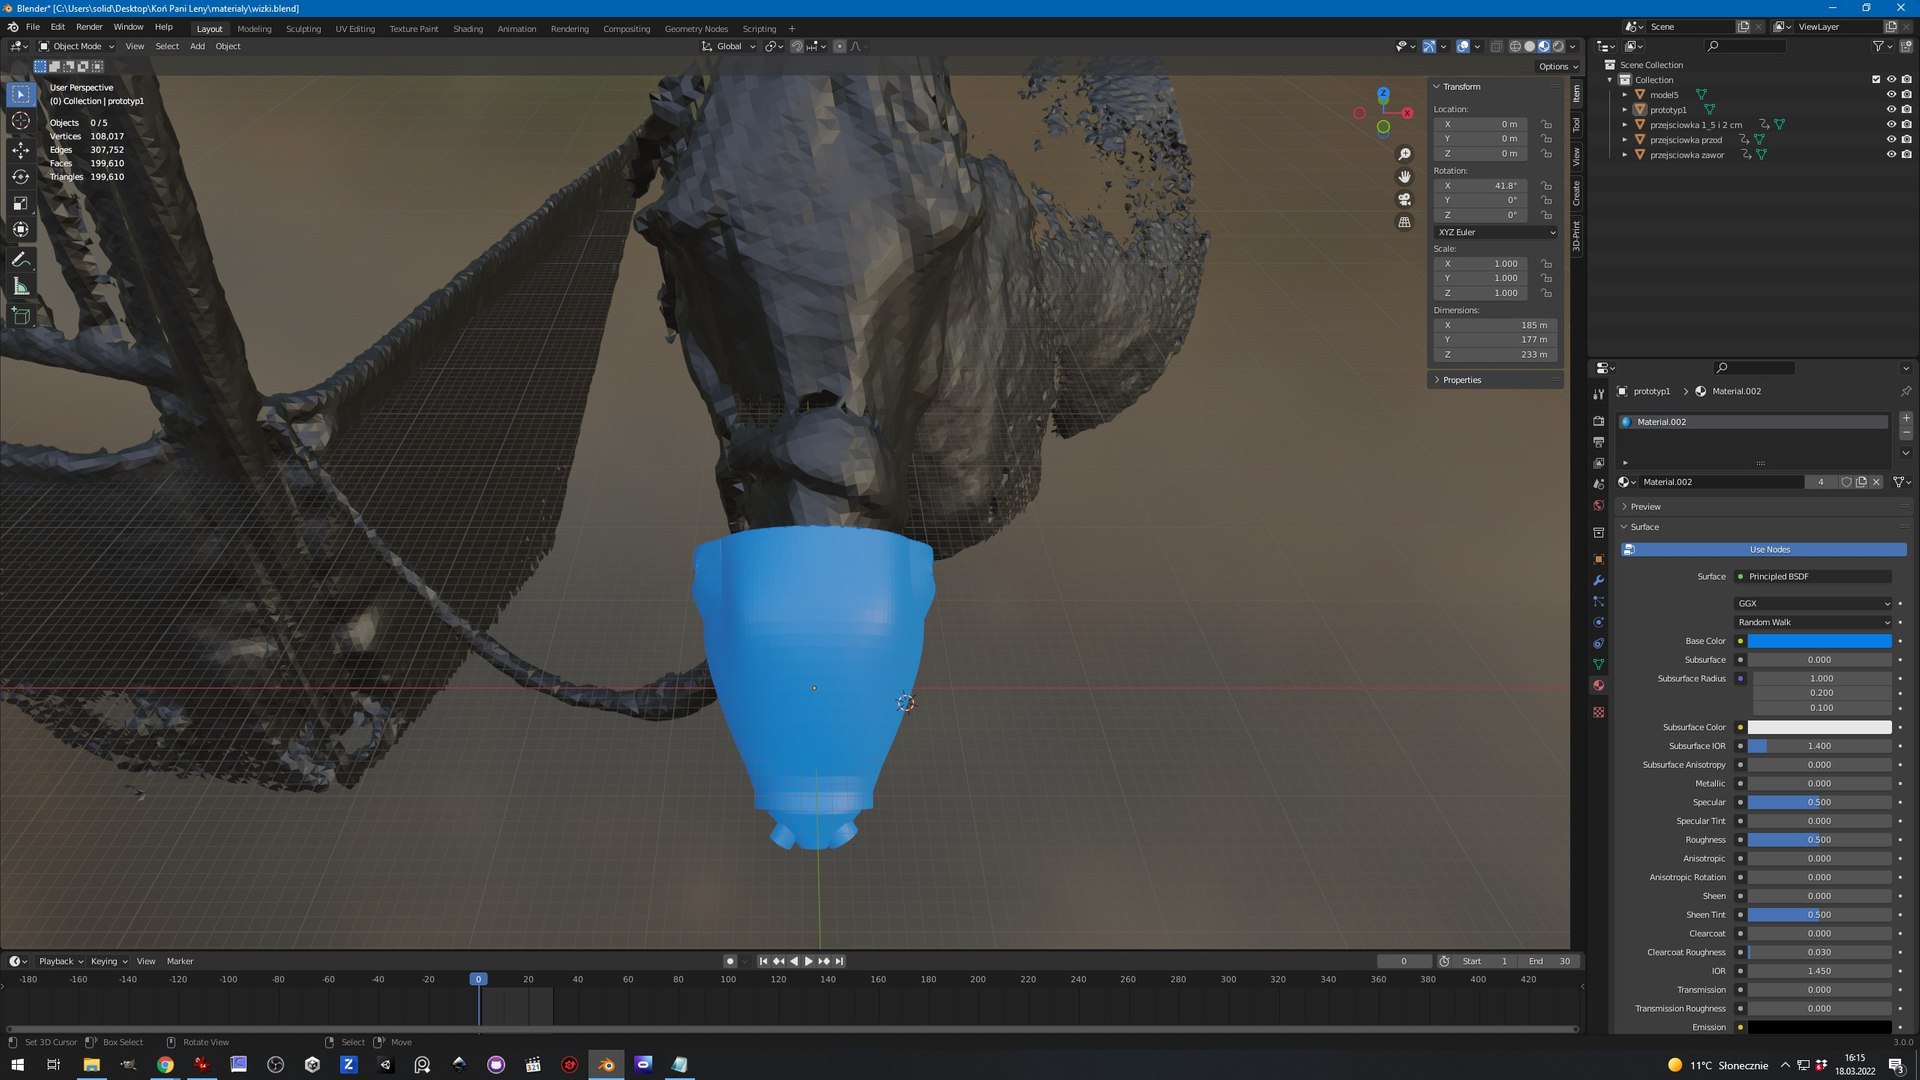1920x1080 pixels.
Task: Click the viewport Options button
Action: coord(1556,66)
